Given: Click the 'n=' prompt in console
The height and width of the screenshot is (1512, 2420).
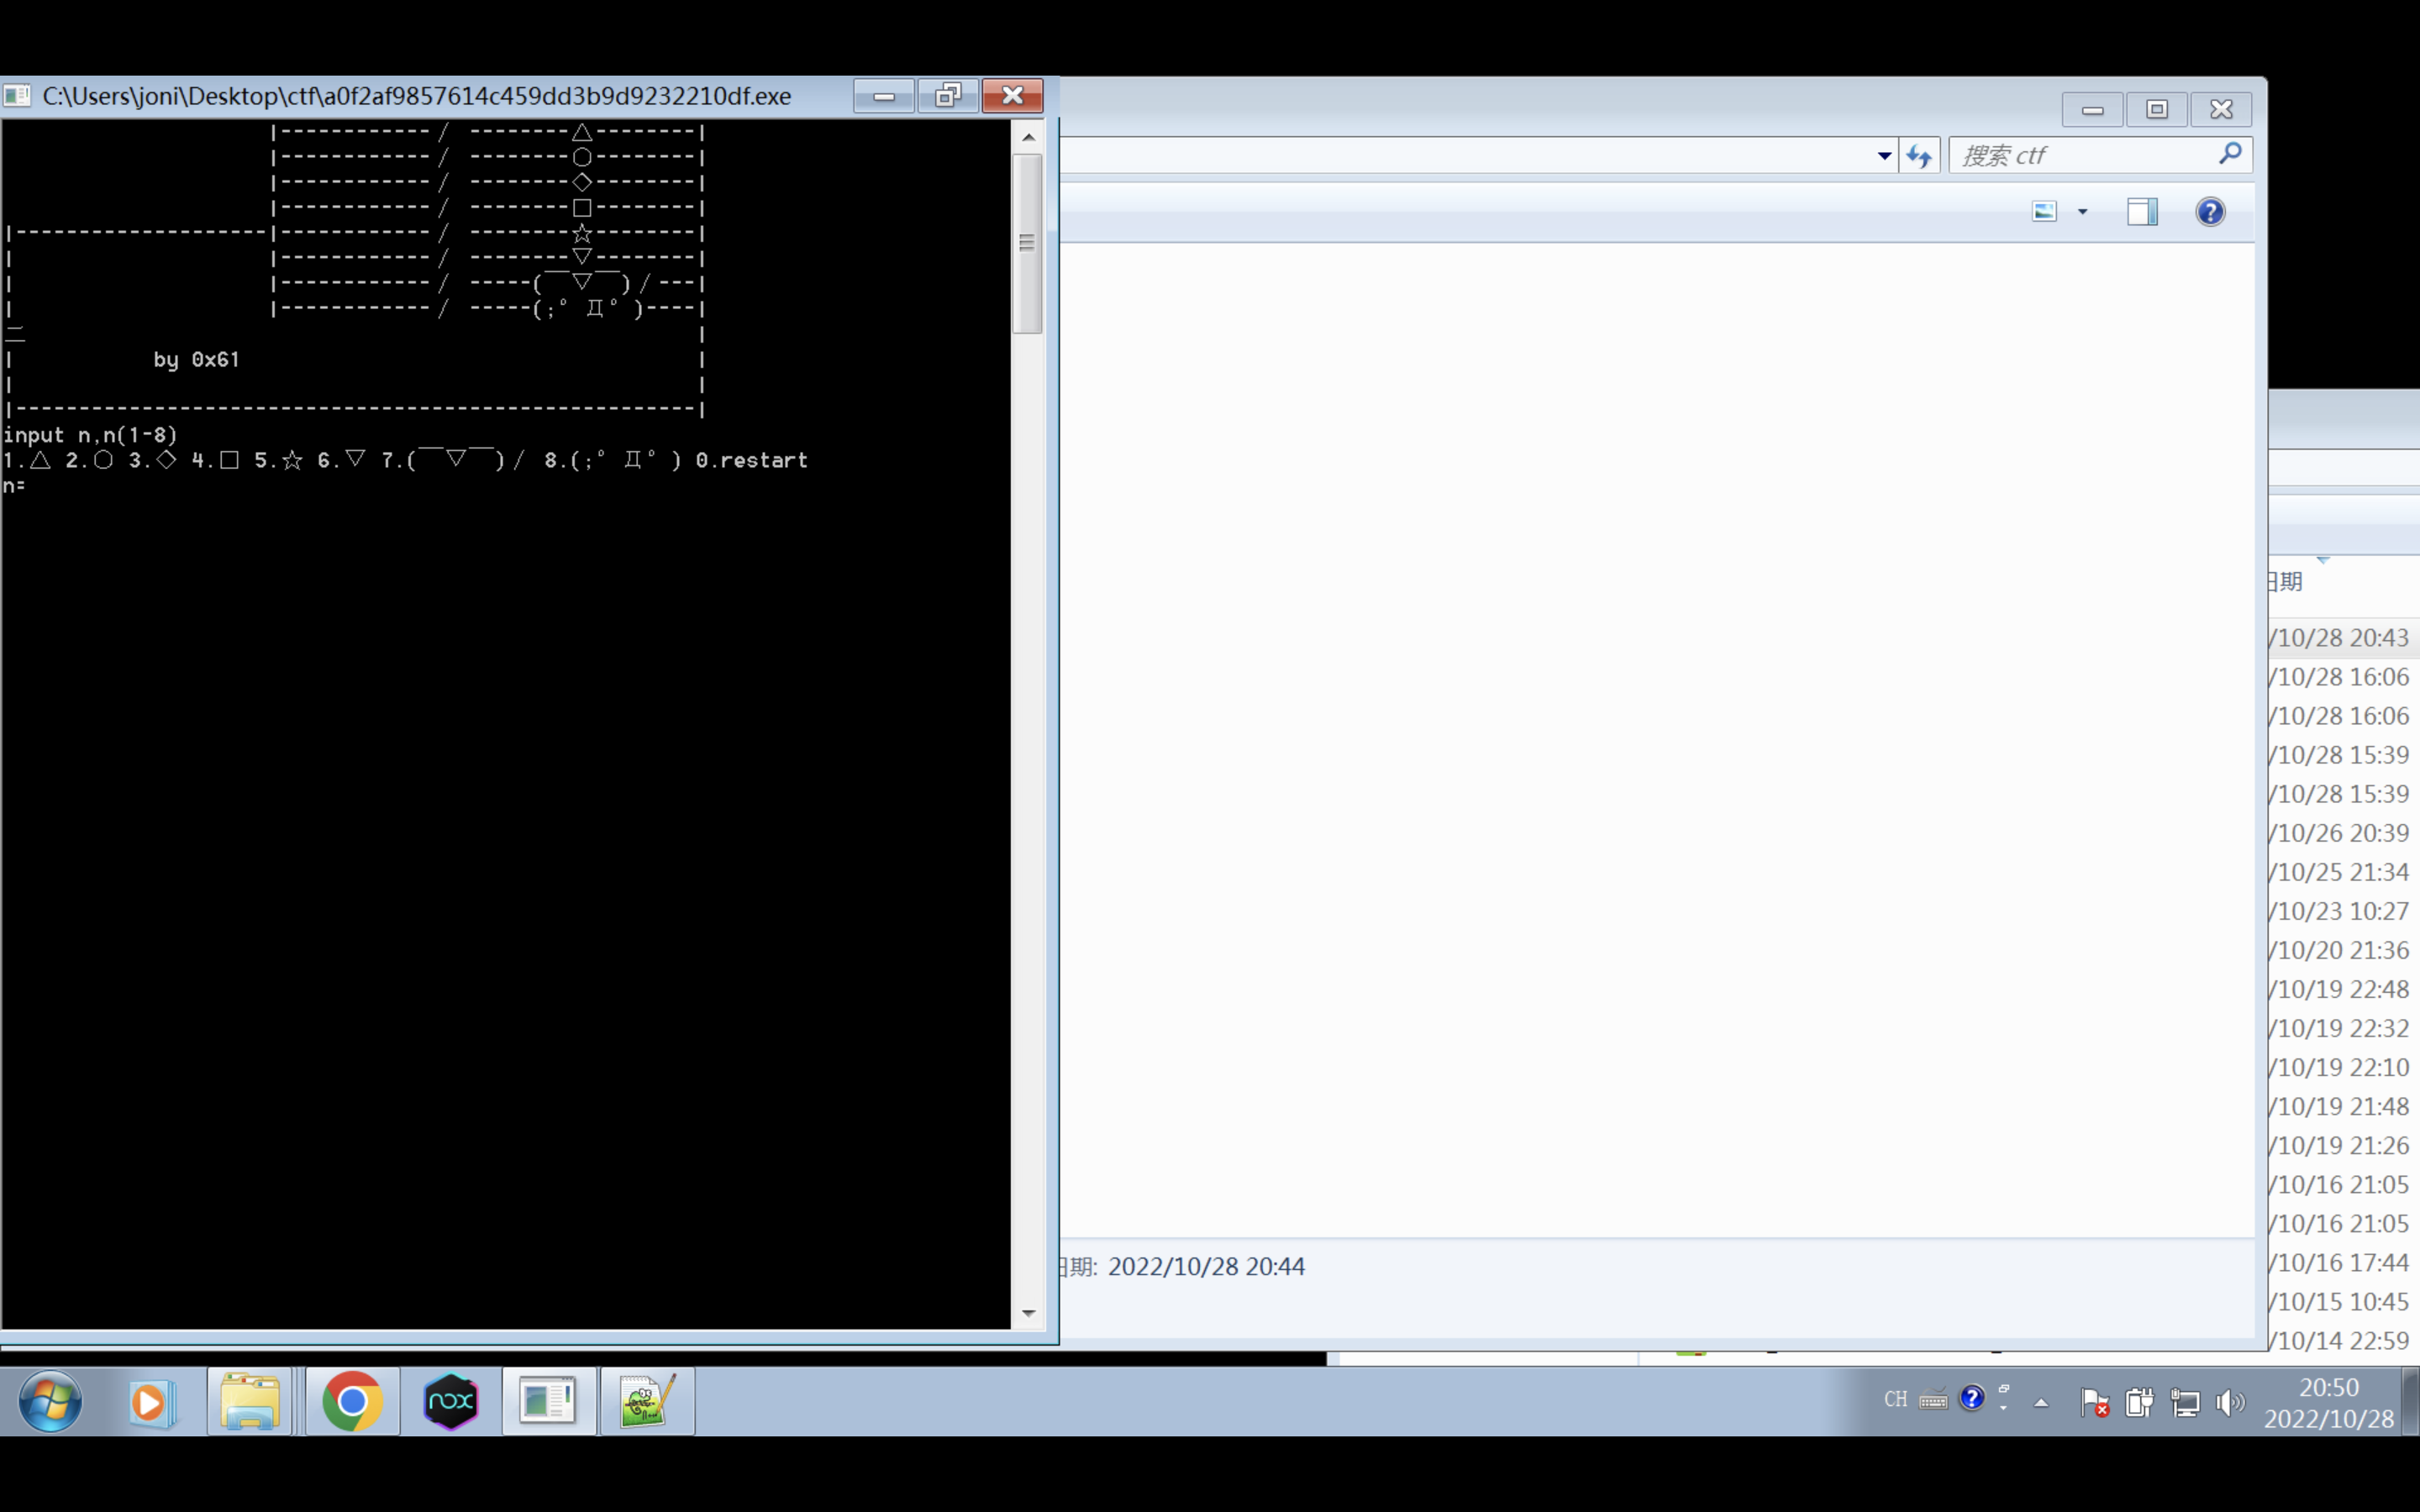Looking at the screenshot, I should 14,486.
